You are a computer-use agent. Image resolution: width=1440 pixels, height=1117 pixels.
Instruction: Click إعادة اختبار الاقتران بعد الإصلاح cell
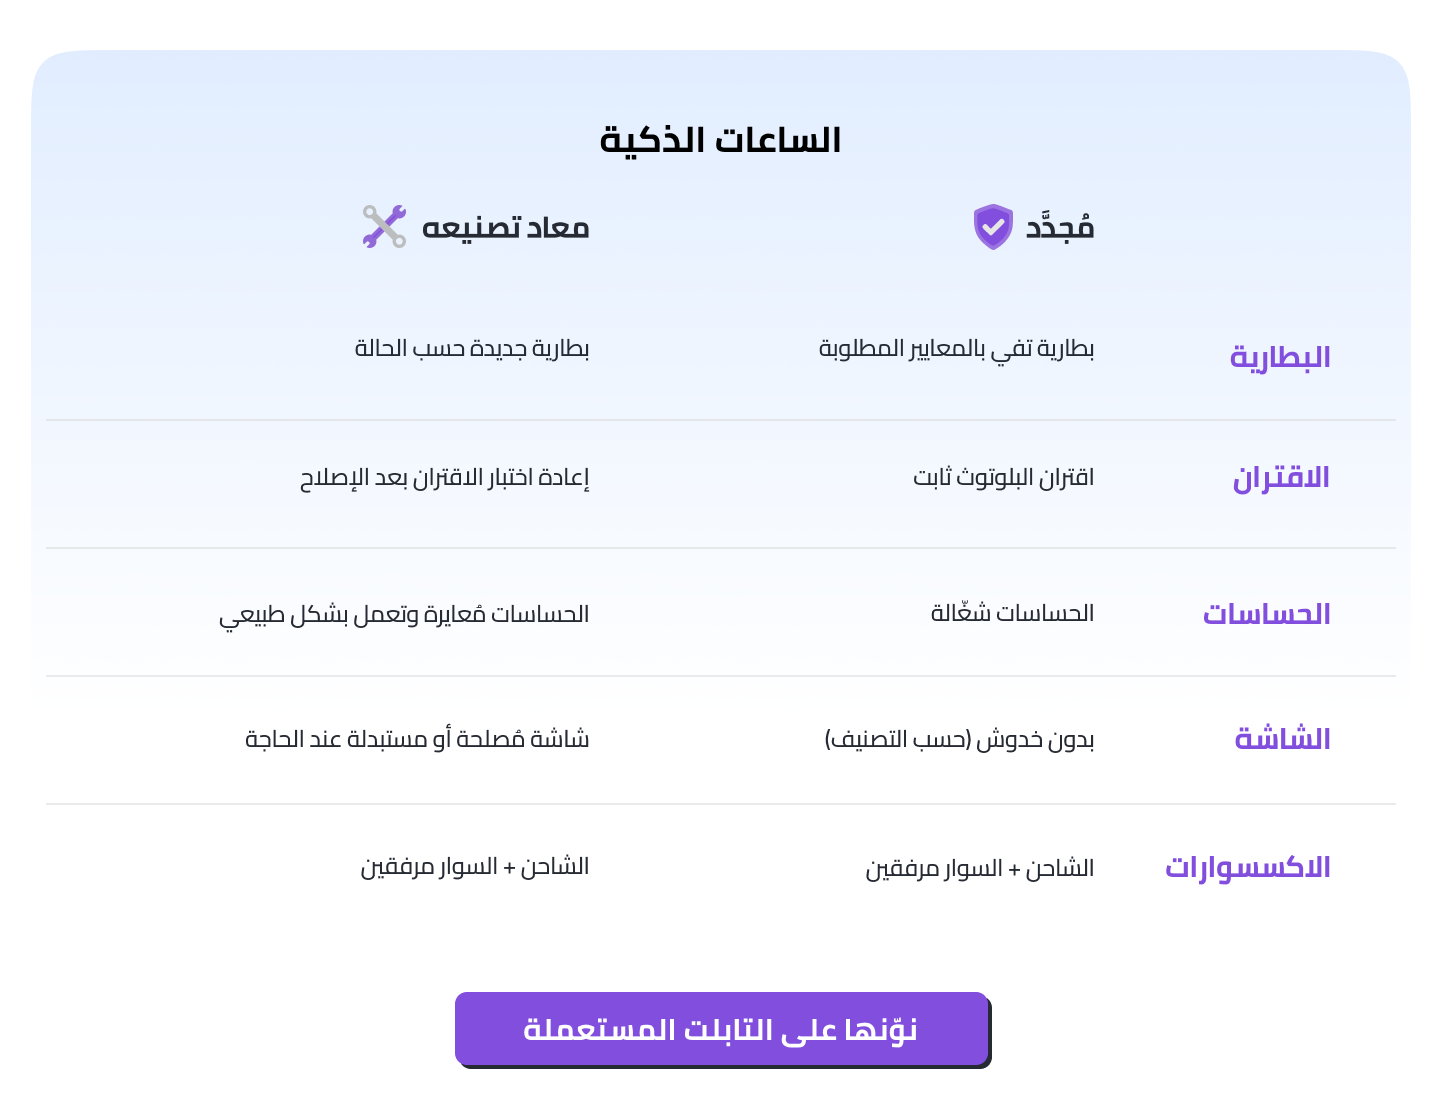(x=445, y=478)
